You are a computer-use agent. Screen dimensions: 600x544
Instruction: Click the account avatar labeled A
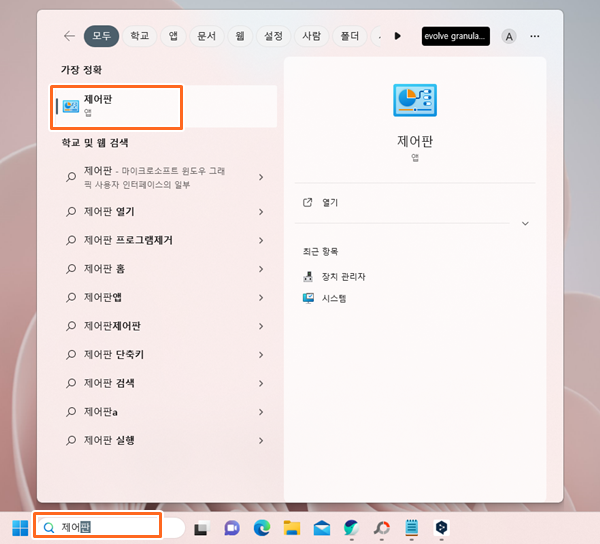tap(509, 36)
